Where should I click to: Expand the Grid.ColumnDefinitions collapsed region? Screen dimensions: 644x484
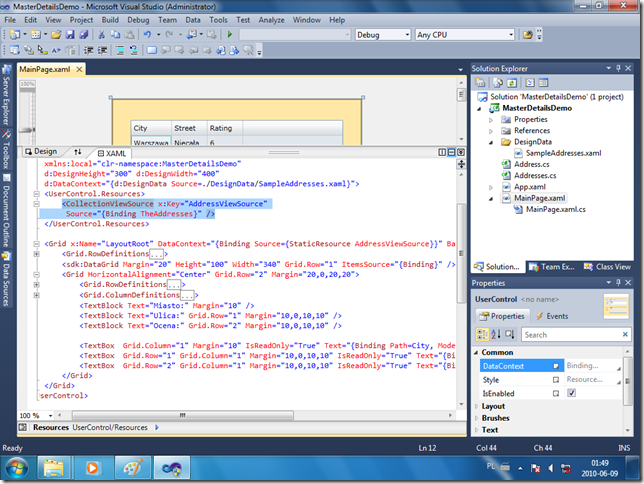click(x=36, y=295)
